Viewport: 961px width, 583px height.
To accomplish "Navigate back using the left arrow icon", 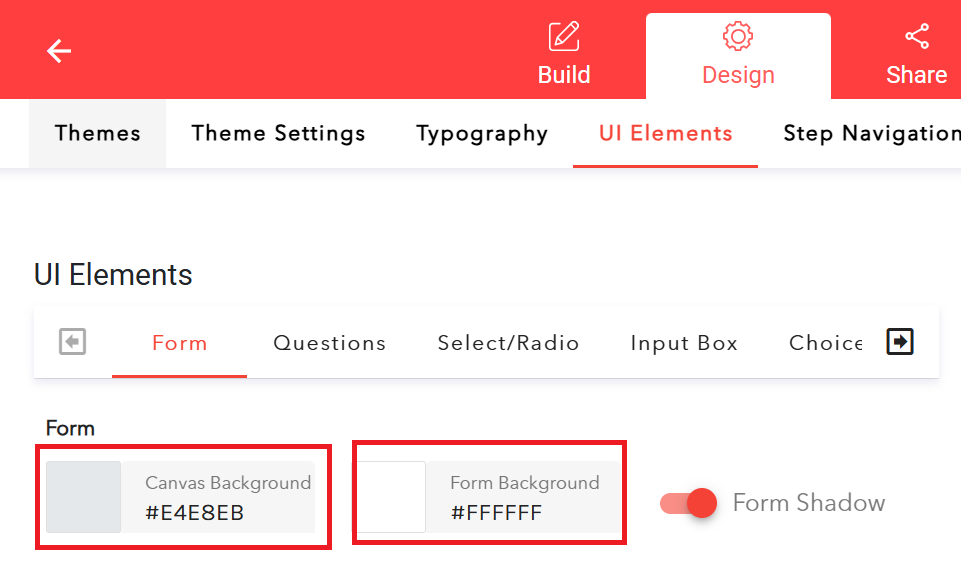I will point(59,50).
